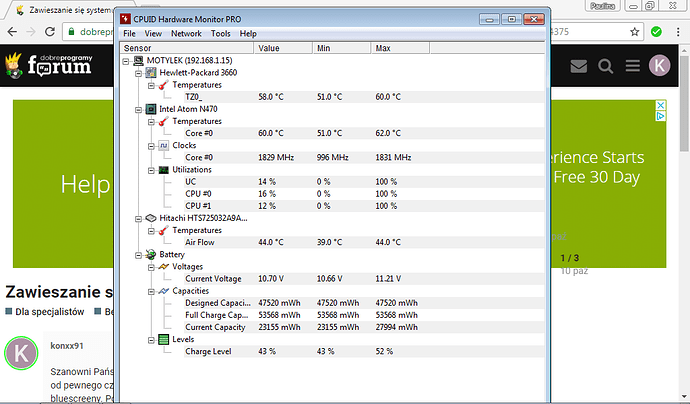Go back in the browser

tap(12, 32)
